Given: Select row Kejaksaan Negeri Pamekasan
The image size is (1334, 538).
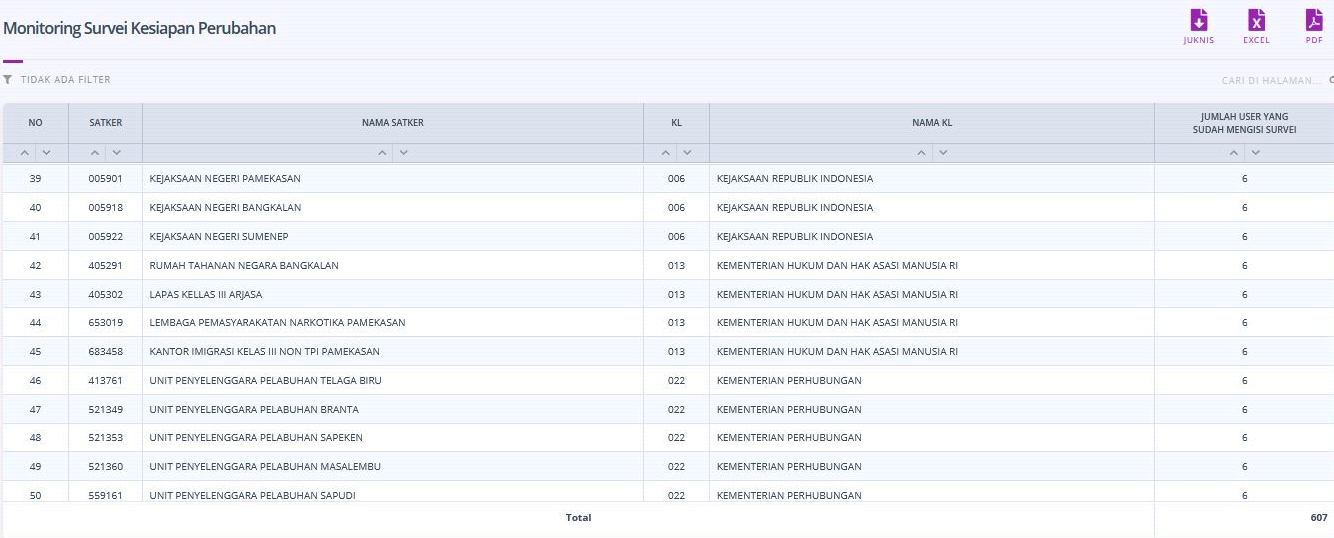Looking at the screenshot, I should (x=668, y=178).
